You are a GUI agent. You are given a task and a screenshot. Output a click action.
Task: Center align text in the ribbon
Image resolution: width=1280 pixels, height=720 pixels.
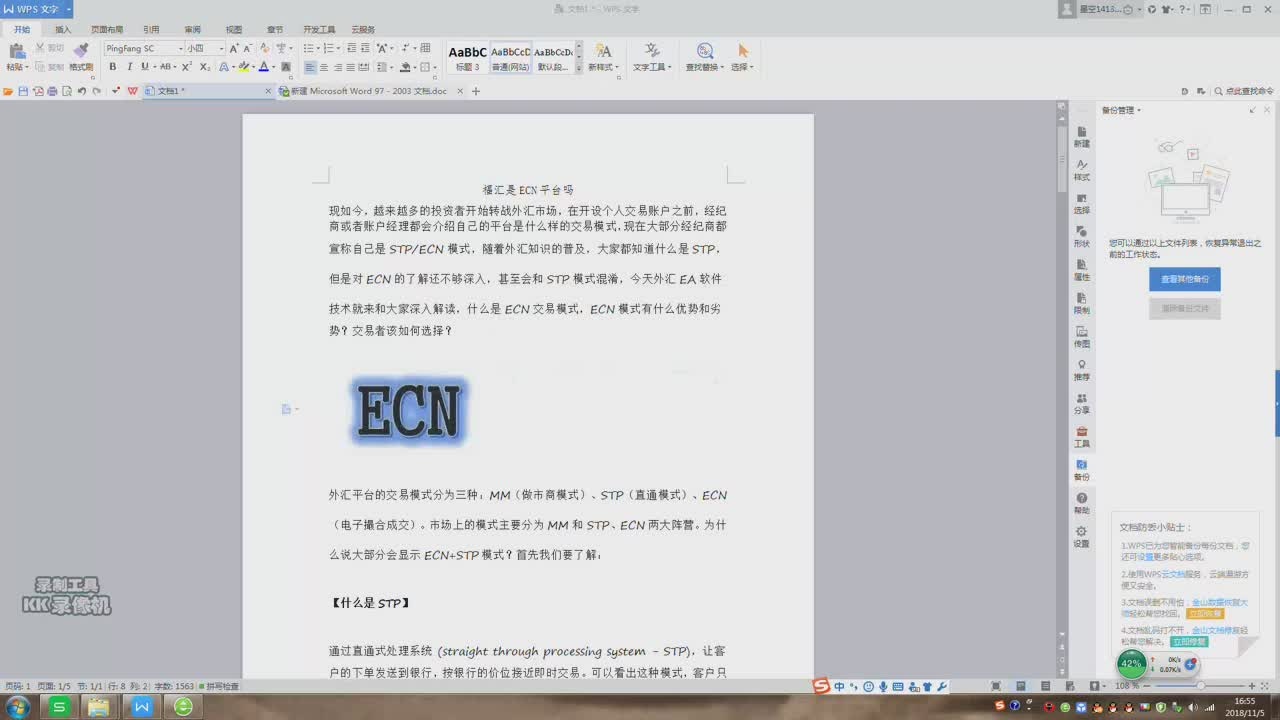click(324, 67)
